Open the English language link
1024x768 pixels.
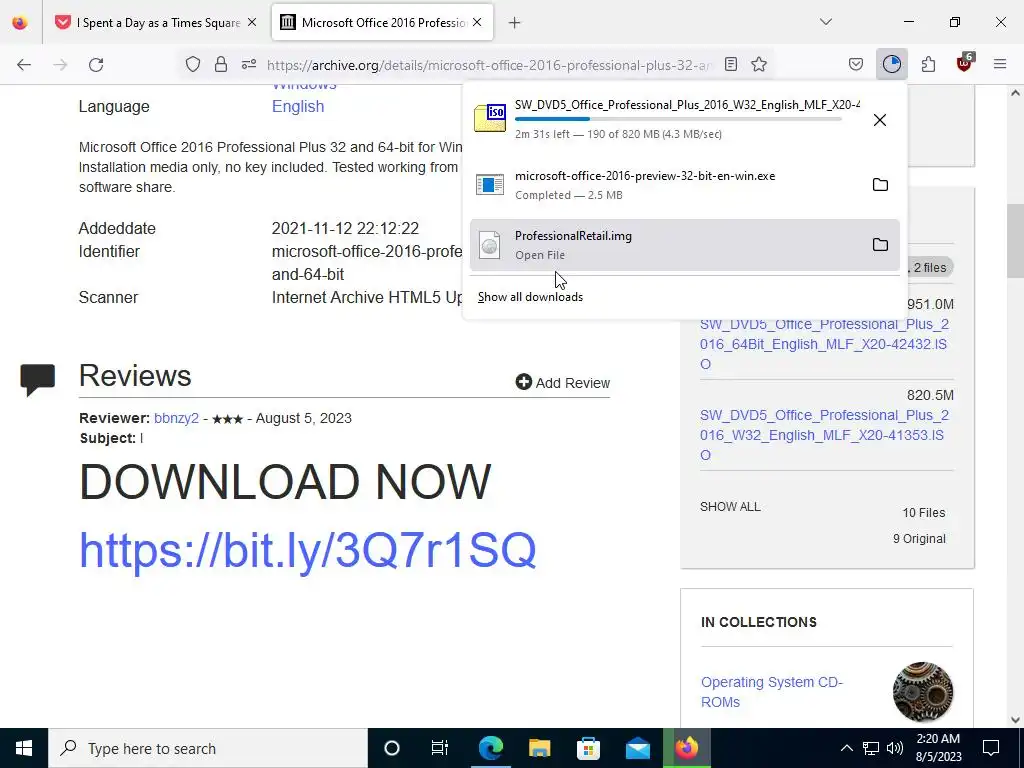point(298,106)
